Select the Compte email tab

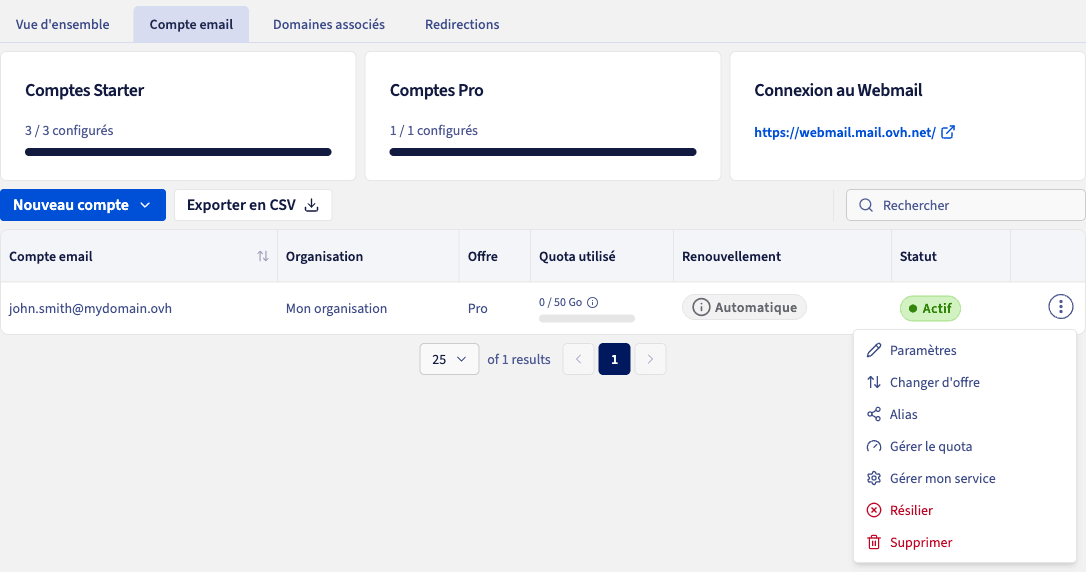(191, 24)
